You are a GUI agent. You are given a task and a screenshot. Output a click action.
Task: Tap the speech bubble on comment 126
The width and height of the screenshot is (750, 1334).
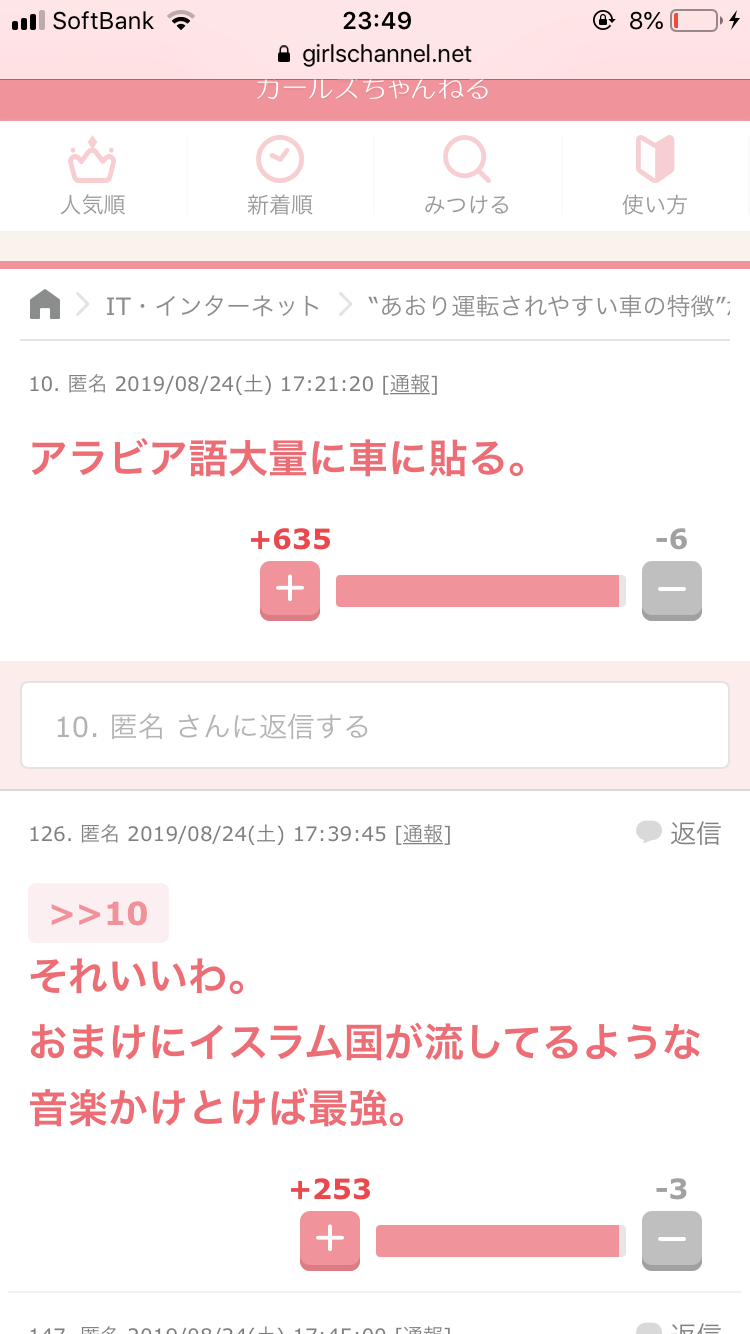tap(649, 831)
